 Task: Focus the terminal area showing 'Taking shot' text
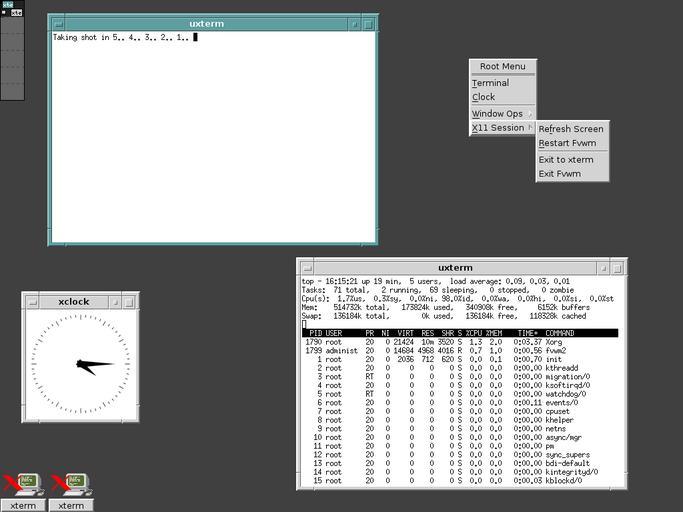pos(213,140)
